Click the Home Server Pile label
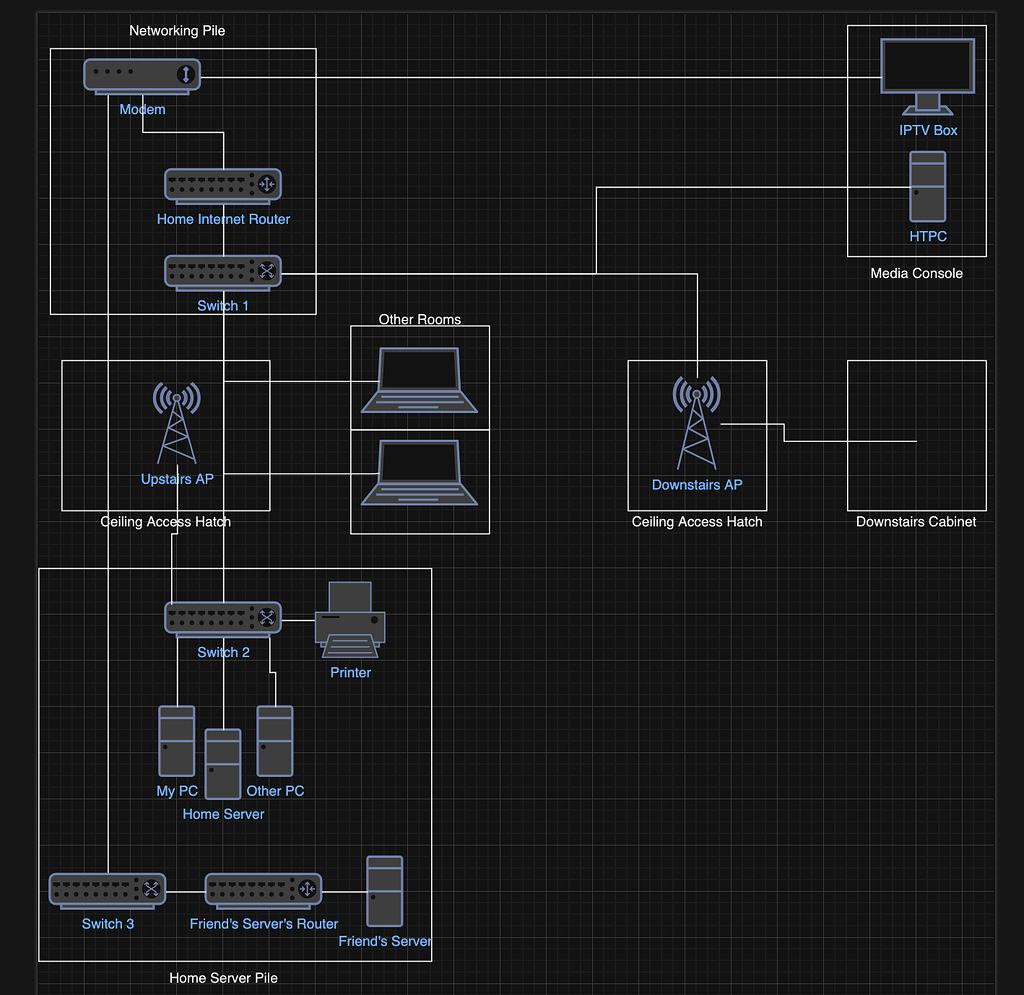This screenshot has height=995, width=1024. [x=223, y=978]
